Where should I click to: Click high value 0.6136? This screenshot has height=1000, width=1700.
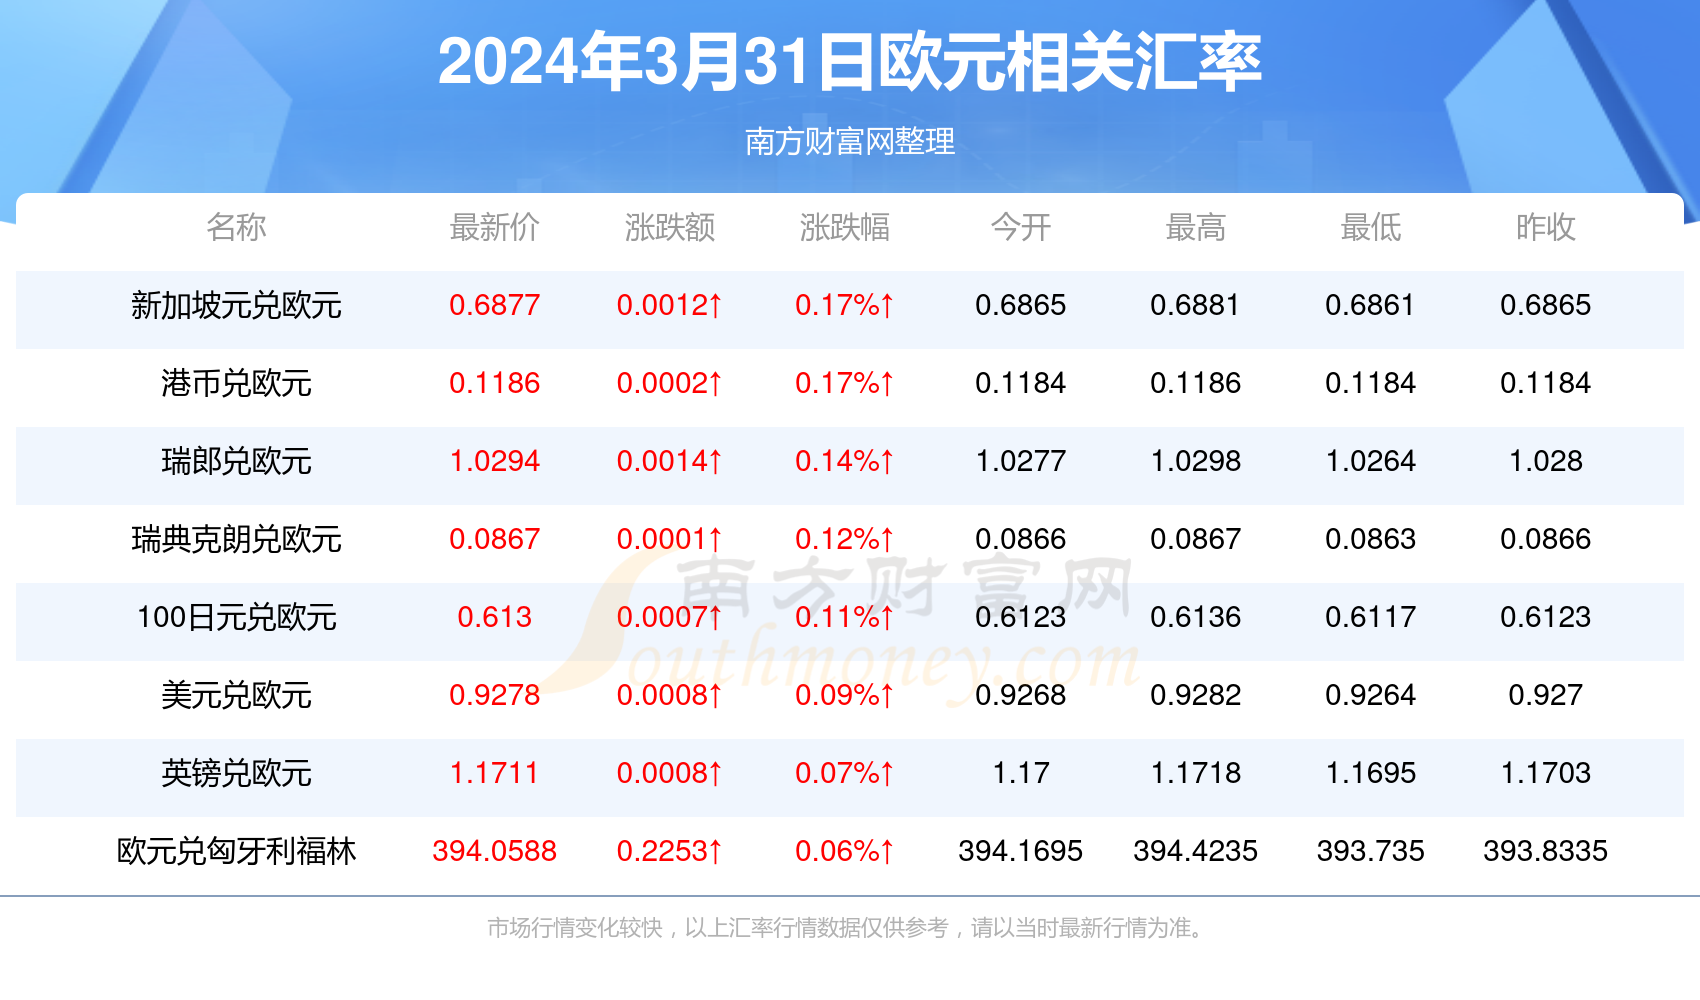tap(1195, 617)
